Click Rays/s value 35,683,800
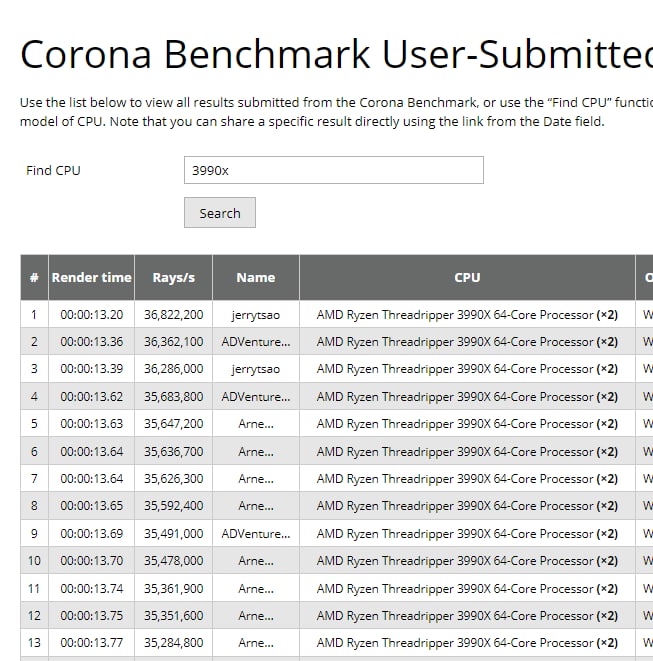This screenshot has height=661, width=653. click(x=173, y=397)
